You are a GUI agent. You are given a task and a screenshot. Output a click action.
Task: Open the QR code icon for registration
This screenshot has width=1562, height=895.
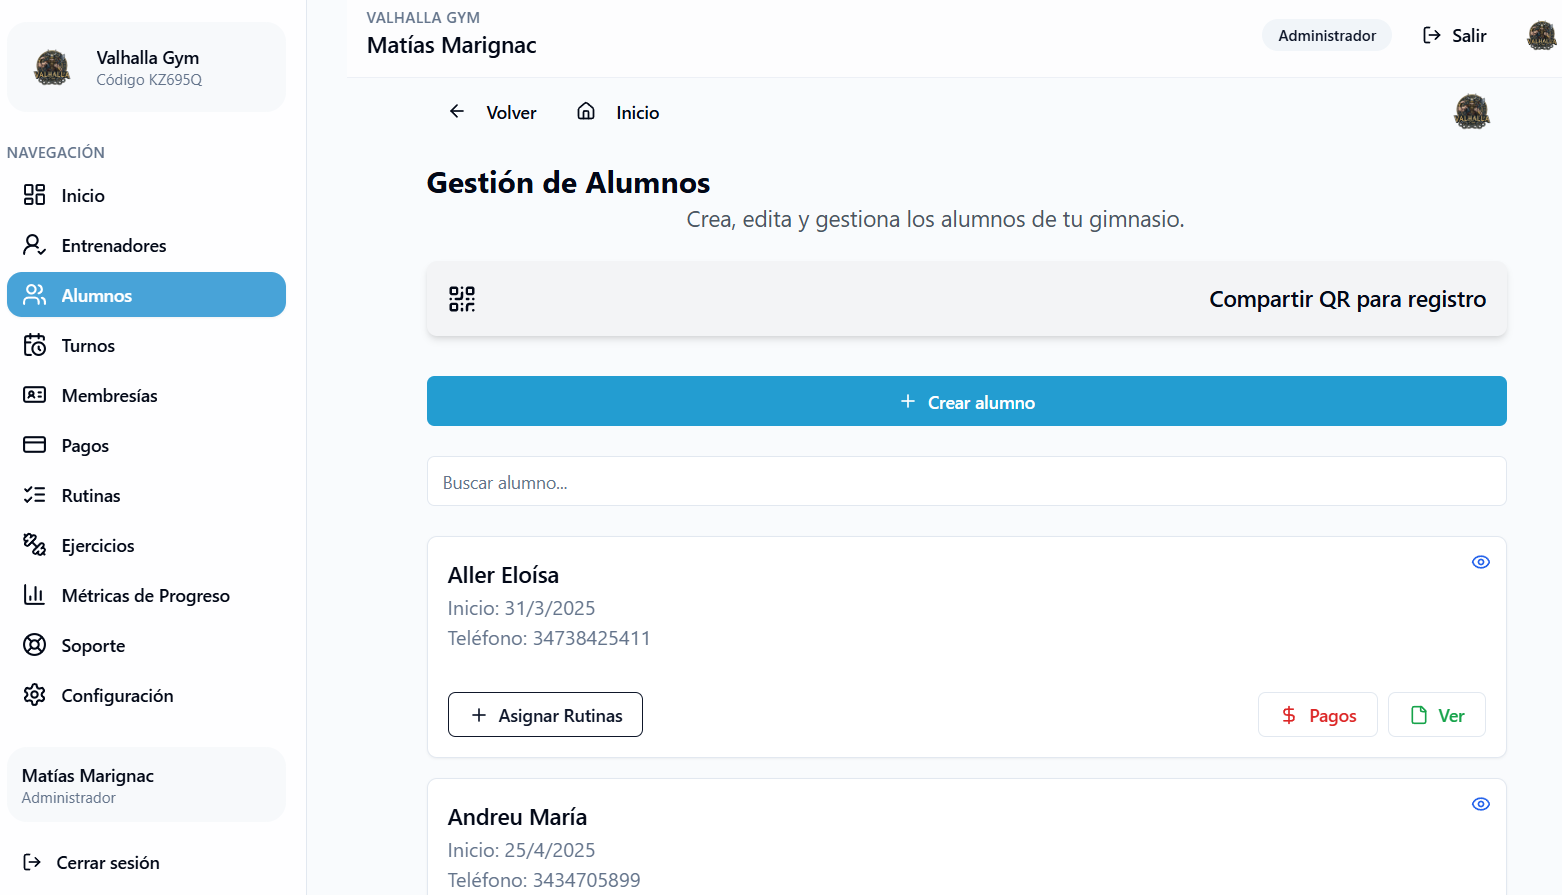click(461, 298)
